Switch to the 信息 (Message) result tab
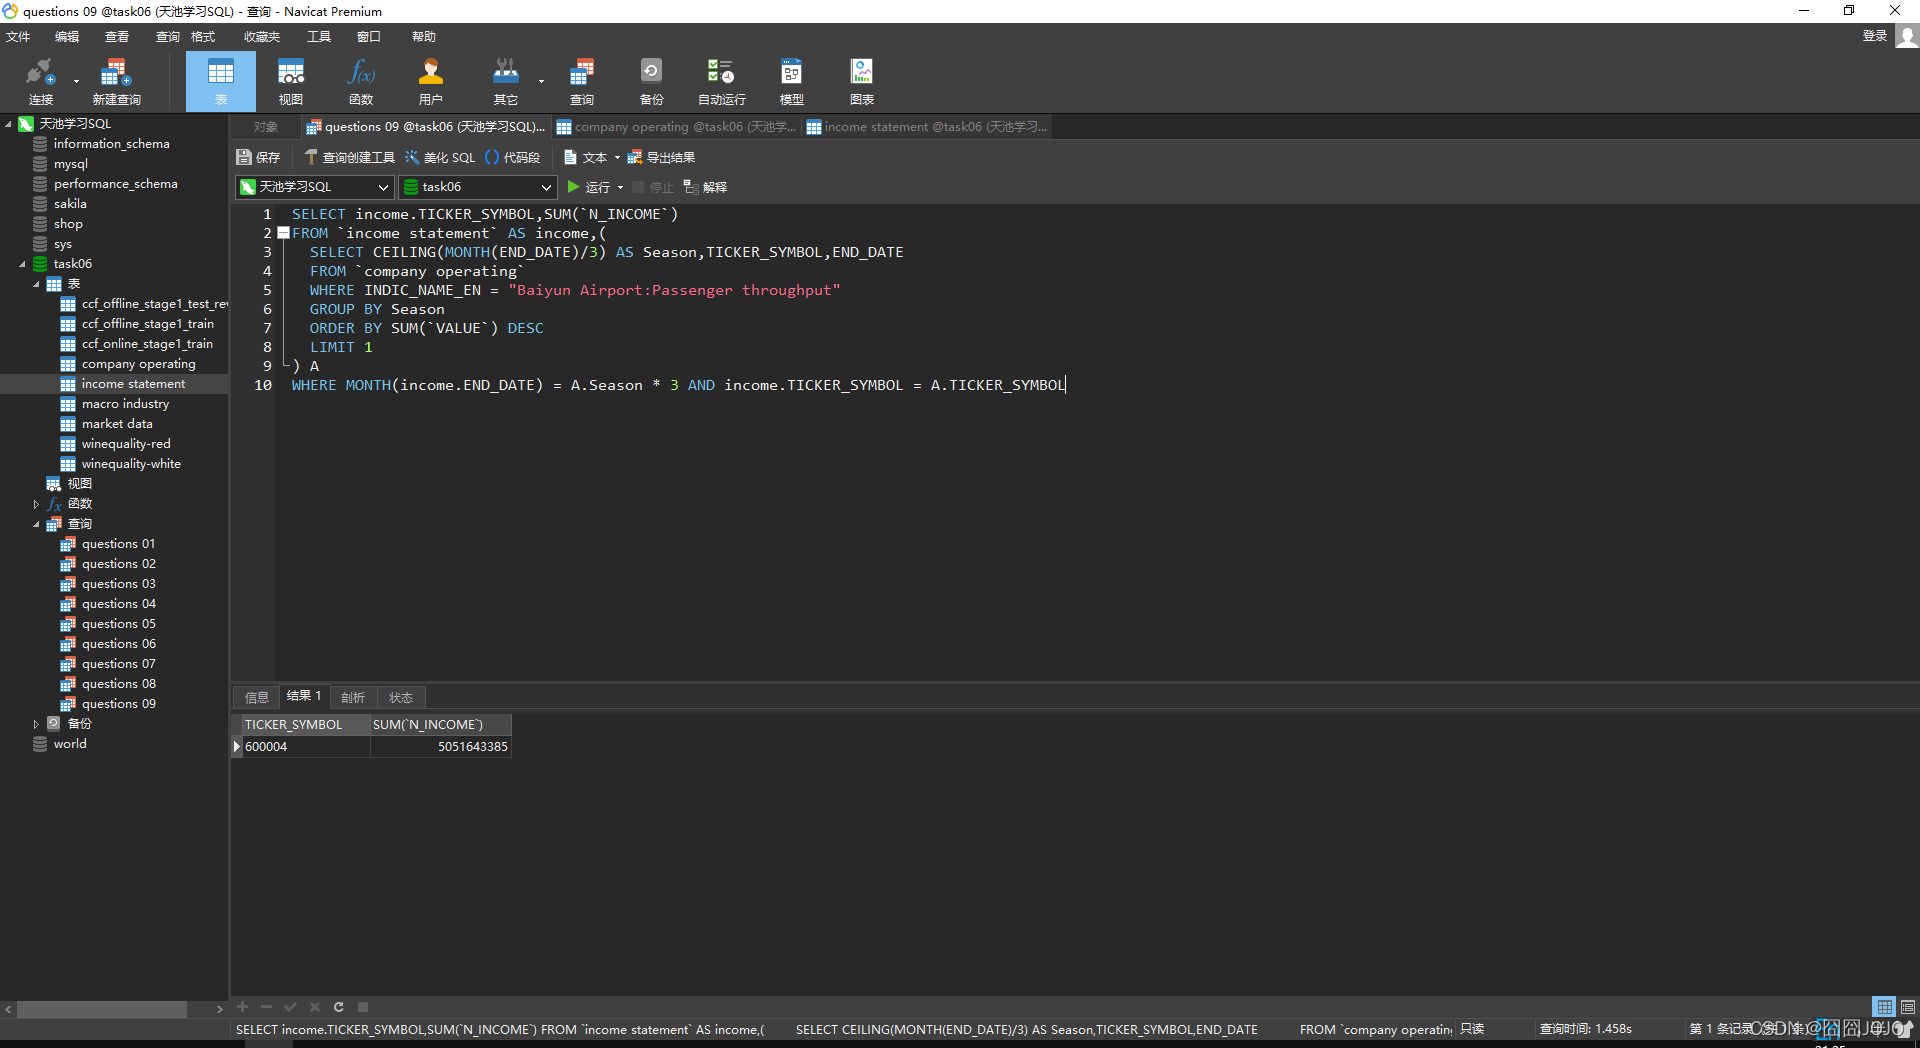This screenshot has height=1048, width=1920. [x=257, y=697]
